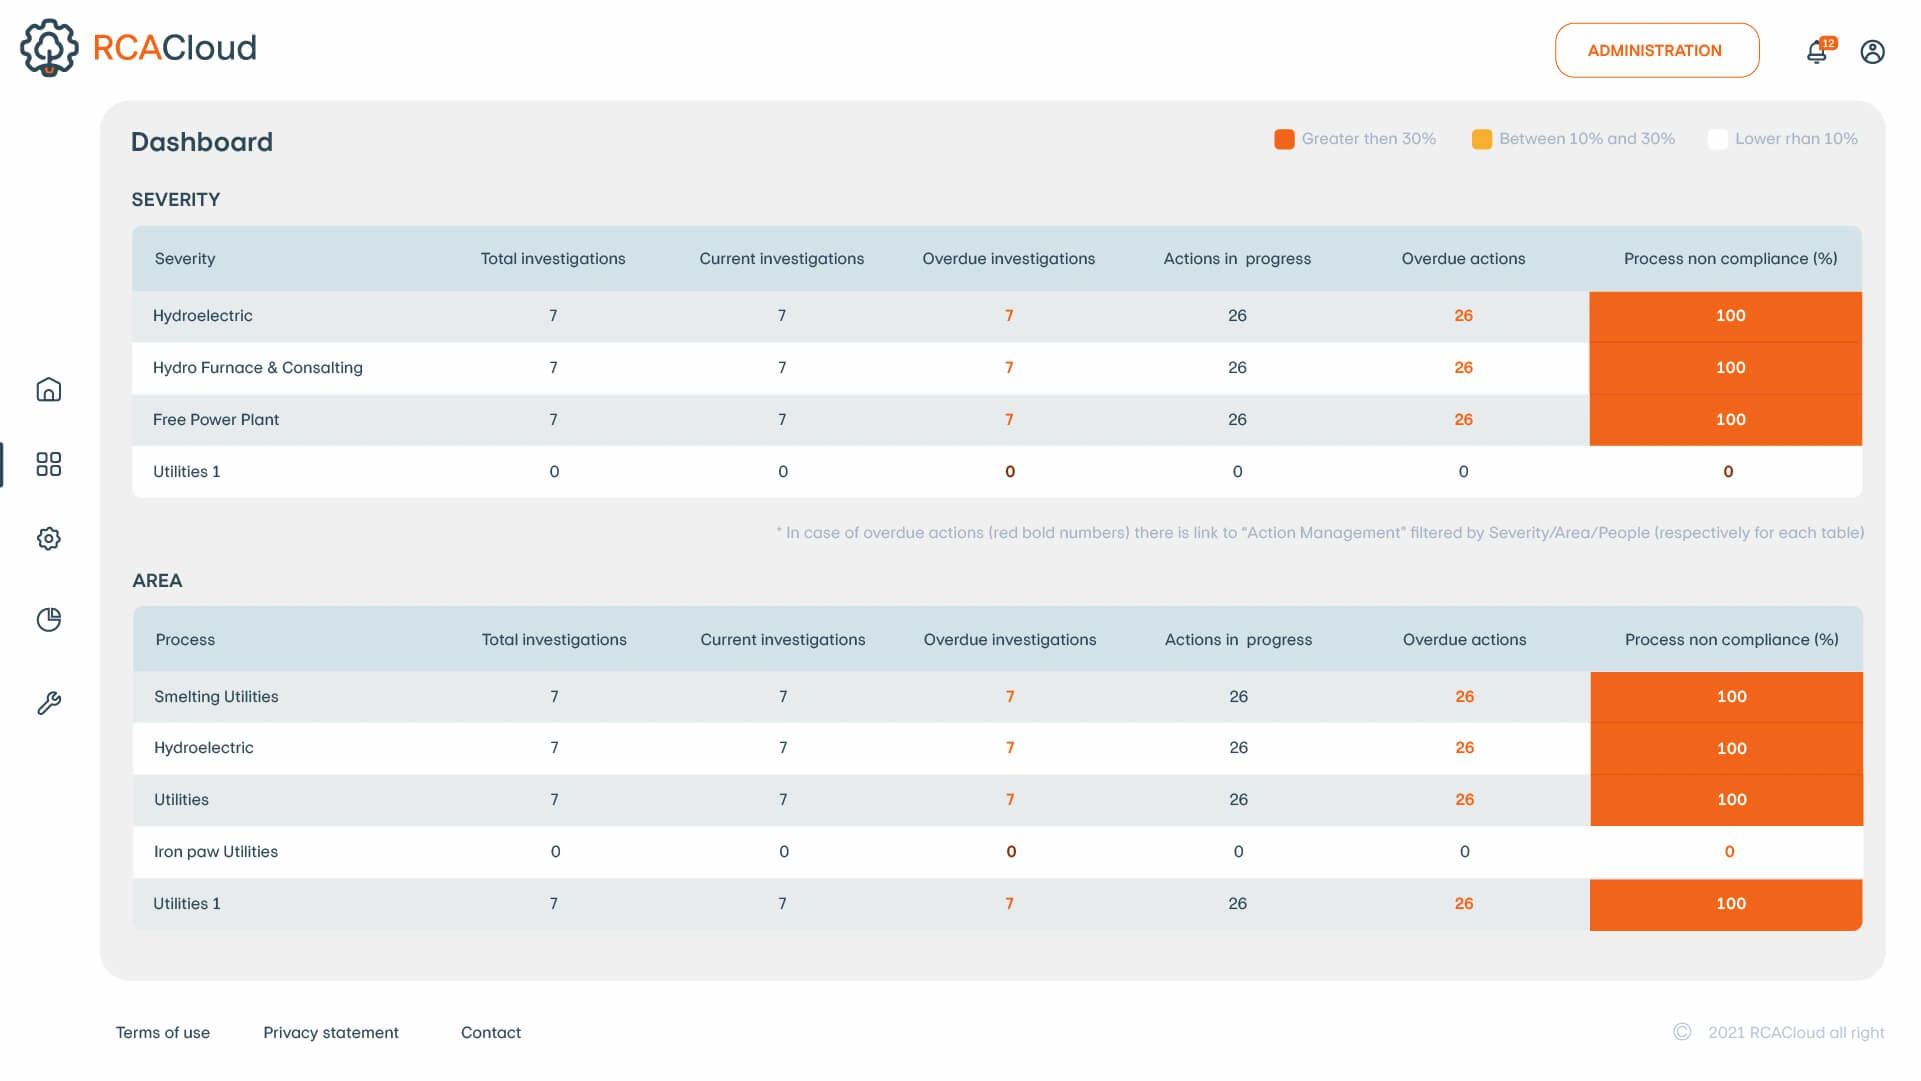The image size is (1921, 1081).
Task: Click the Iron paw Utilities row name
Action: click(216, 852)
